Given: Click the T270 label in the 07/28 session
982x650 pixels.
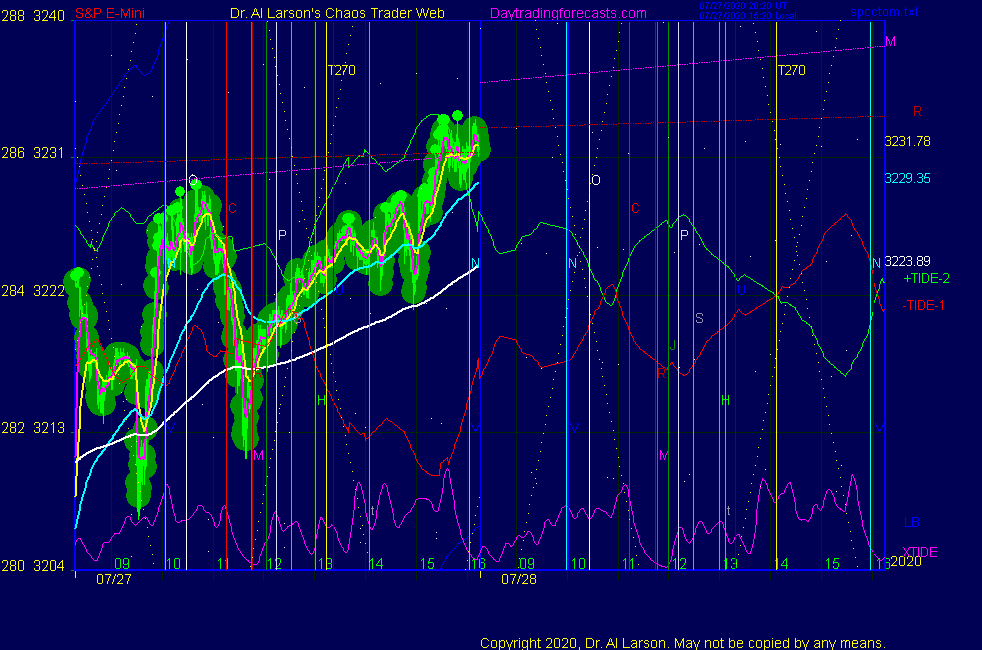Looking at the screenshot, I should pos(791,70).
